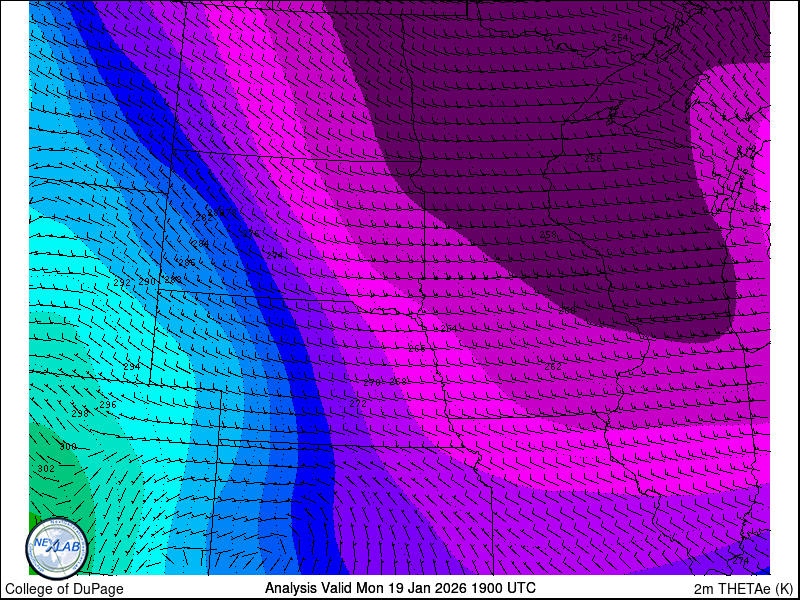The width and height of the screenshot is (800, 600).
Task: Click the 262 contour label
Action: coord(553,367)
